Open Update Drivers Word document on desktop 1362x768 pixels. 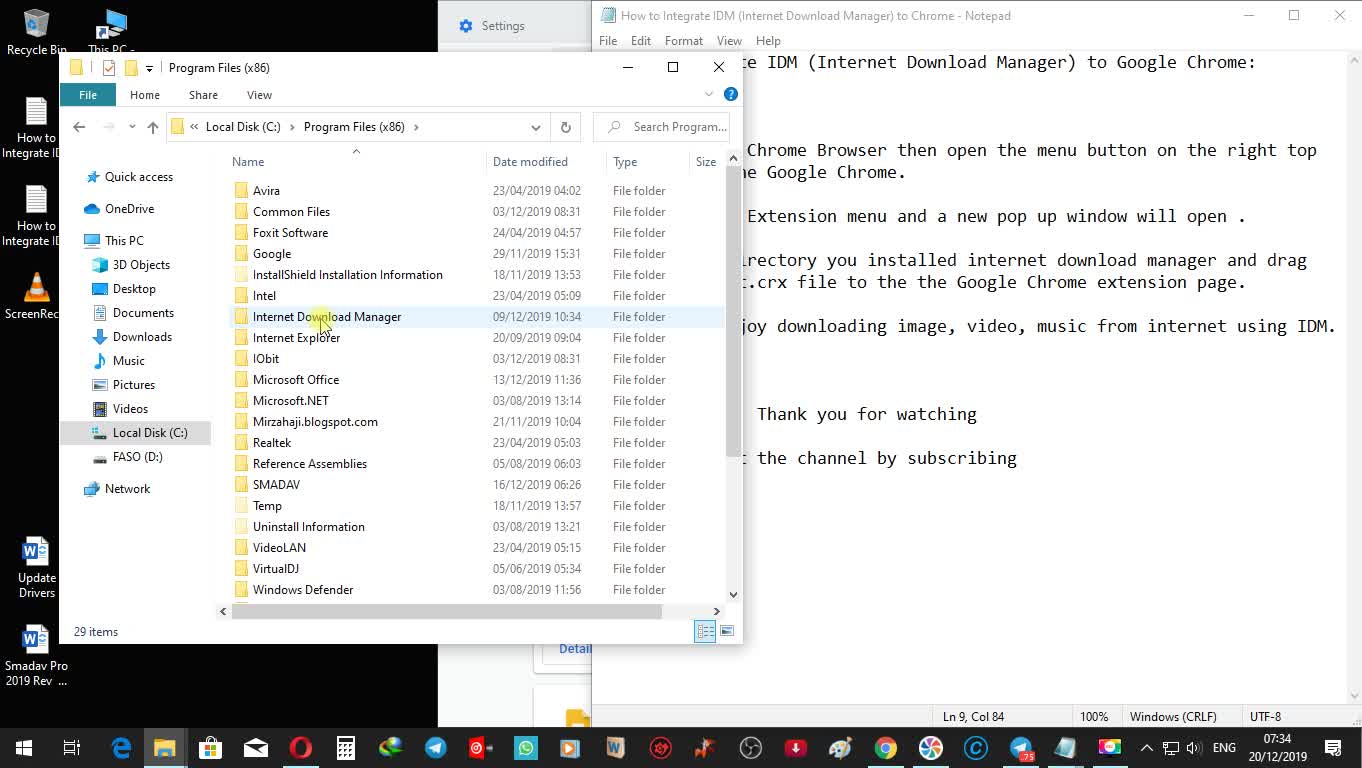[x=36, y=567]
